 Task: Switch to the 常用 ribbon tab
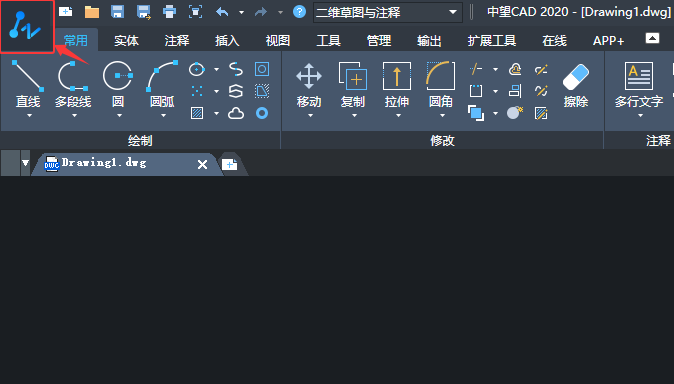point(76,40)
